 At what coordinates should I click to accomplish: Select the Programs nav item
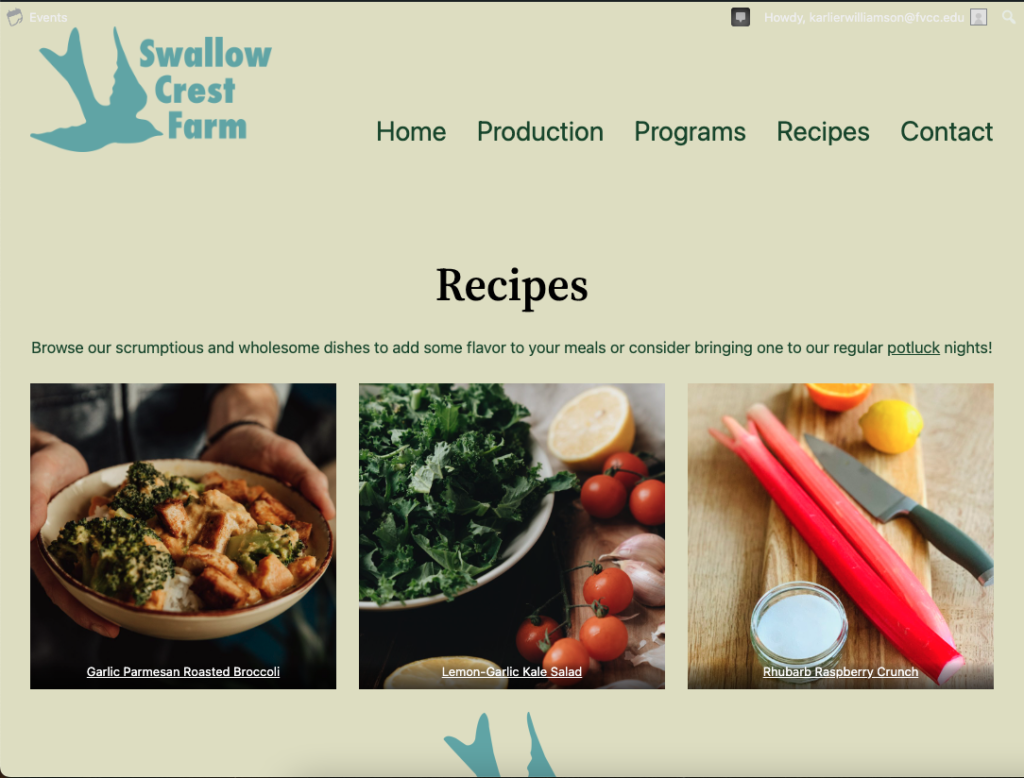pyautogui.click(x=690, y=132)
